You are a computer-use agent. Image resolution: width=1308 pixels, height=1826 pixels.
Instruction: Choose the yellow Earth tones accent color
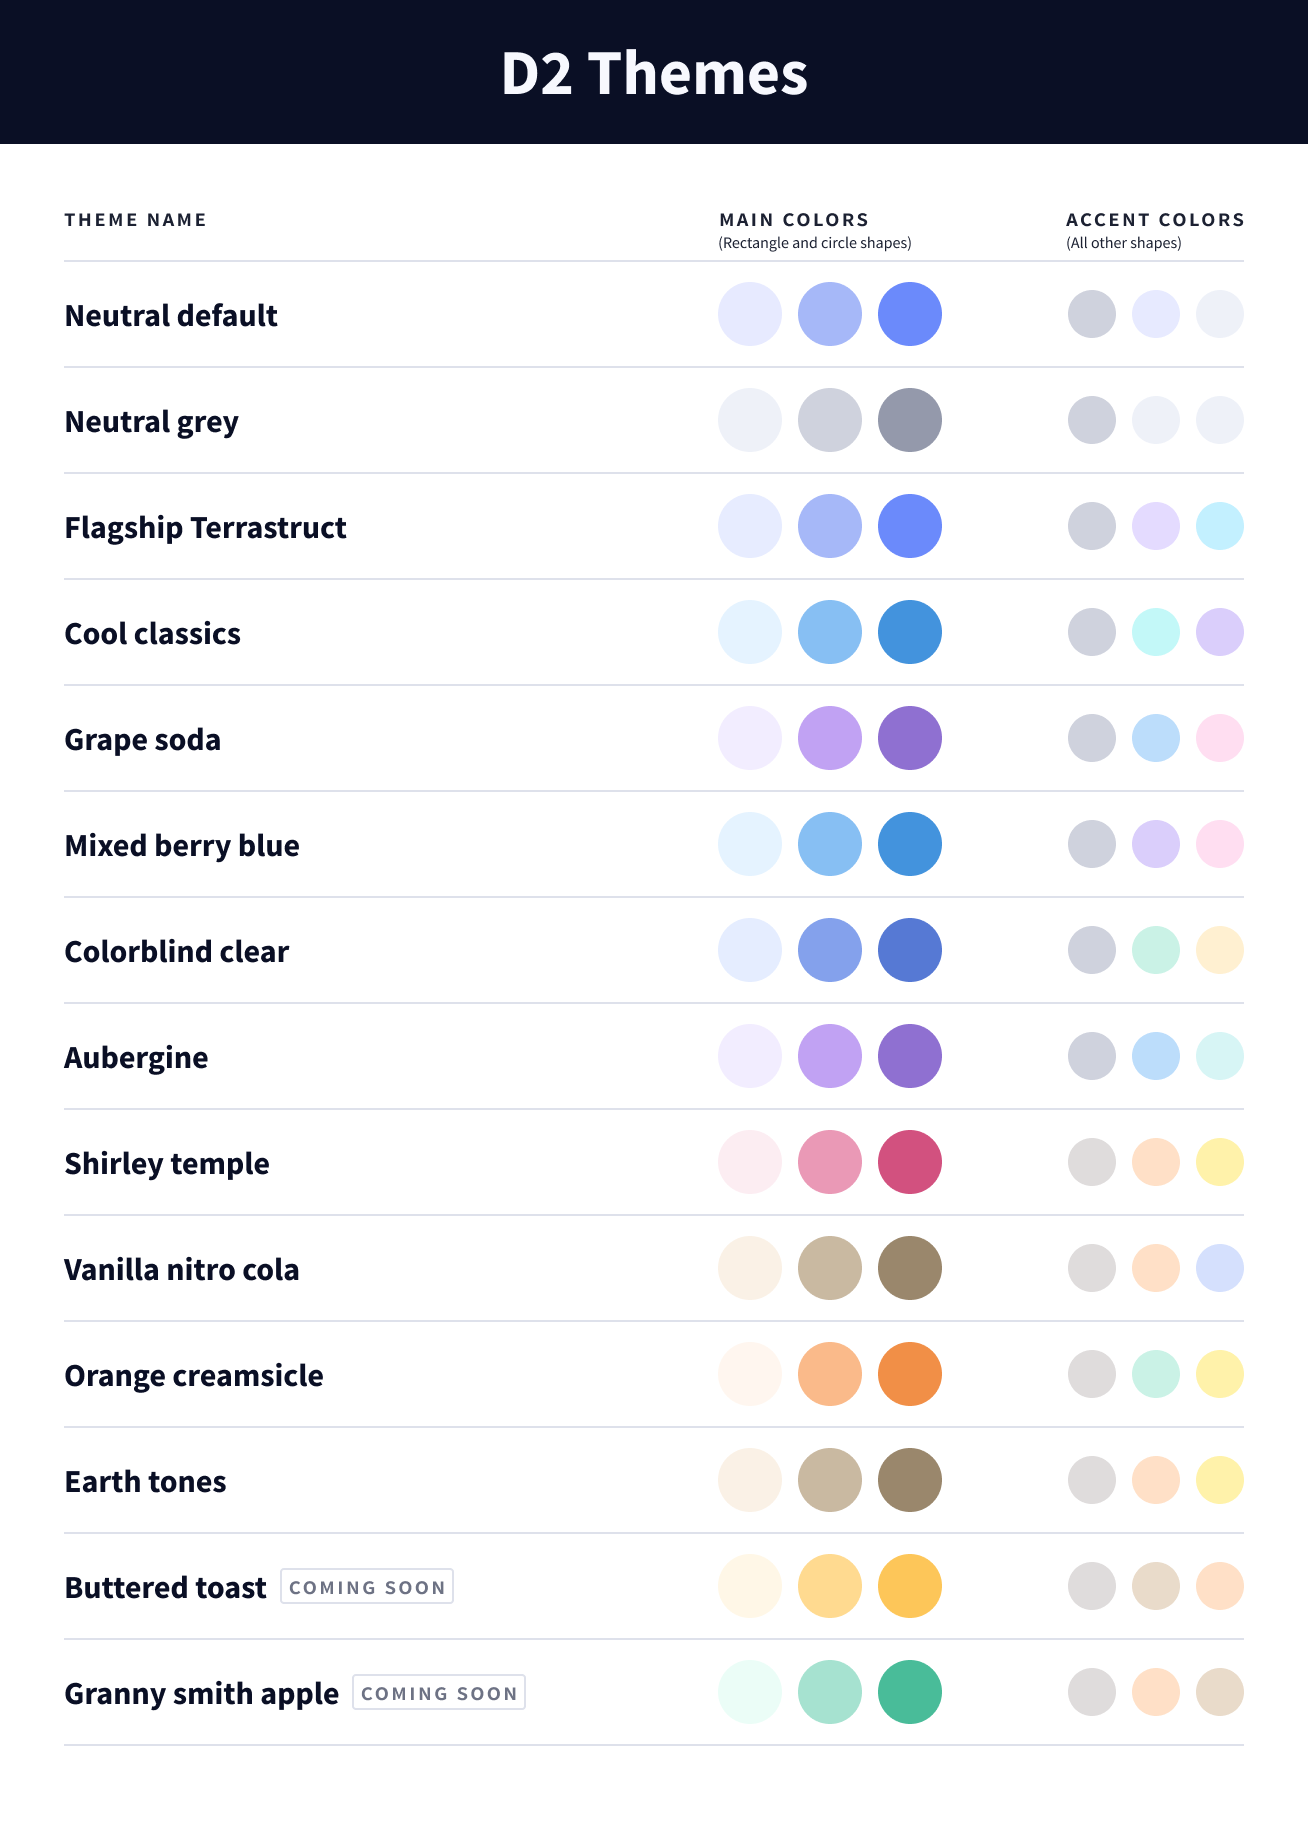1220,1480
